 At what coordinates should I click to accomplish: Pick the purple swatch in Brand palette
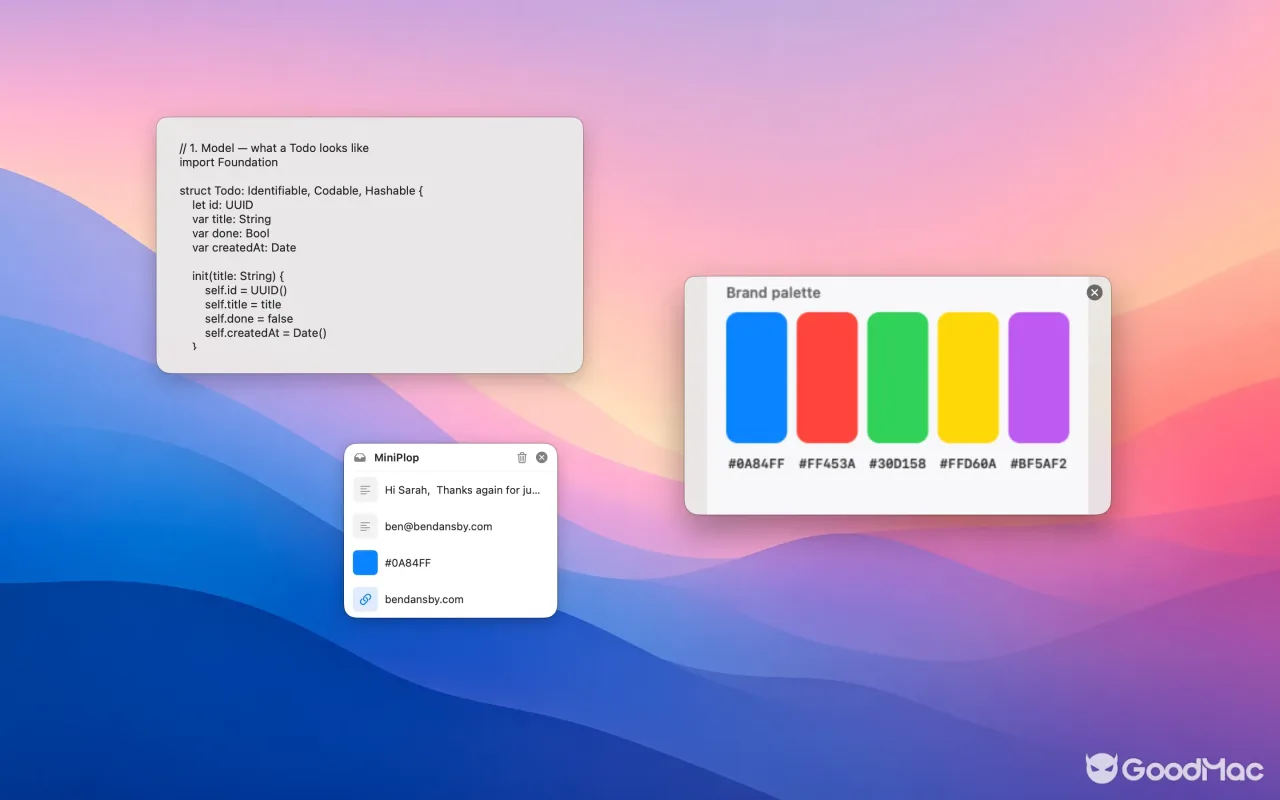(1038, 377)
